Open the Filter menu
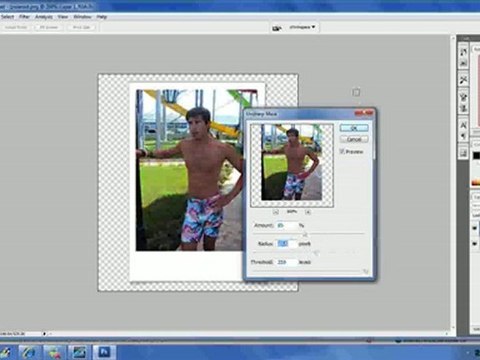Viewport: 480px width, 360px height. tap(24, 17)
